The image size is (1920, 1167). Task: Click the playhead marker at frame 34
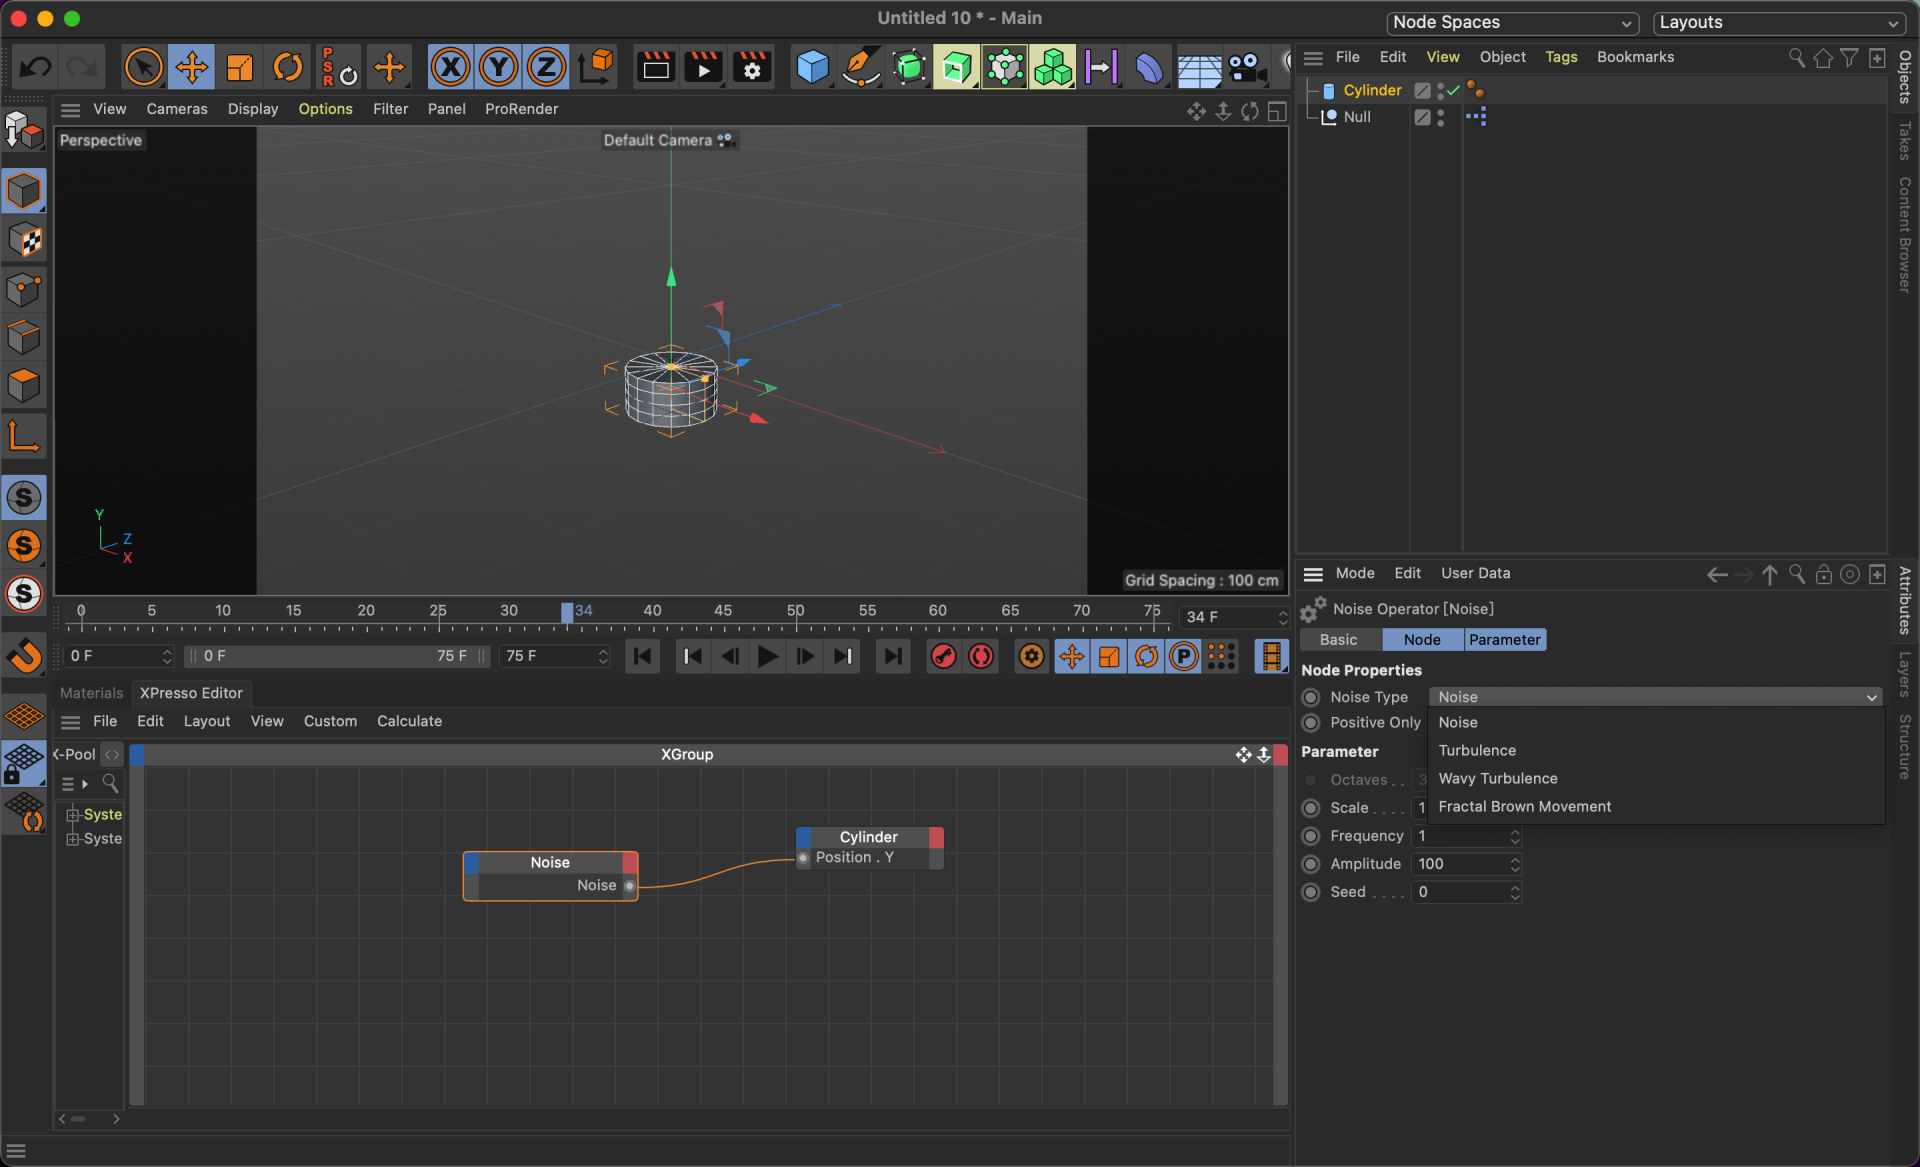click(567, 613)
